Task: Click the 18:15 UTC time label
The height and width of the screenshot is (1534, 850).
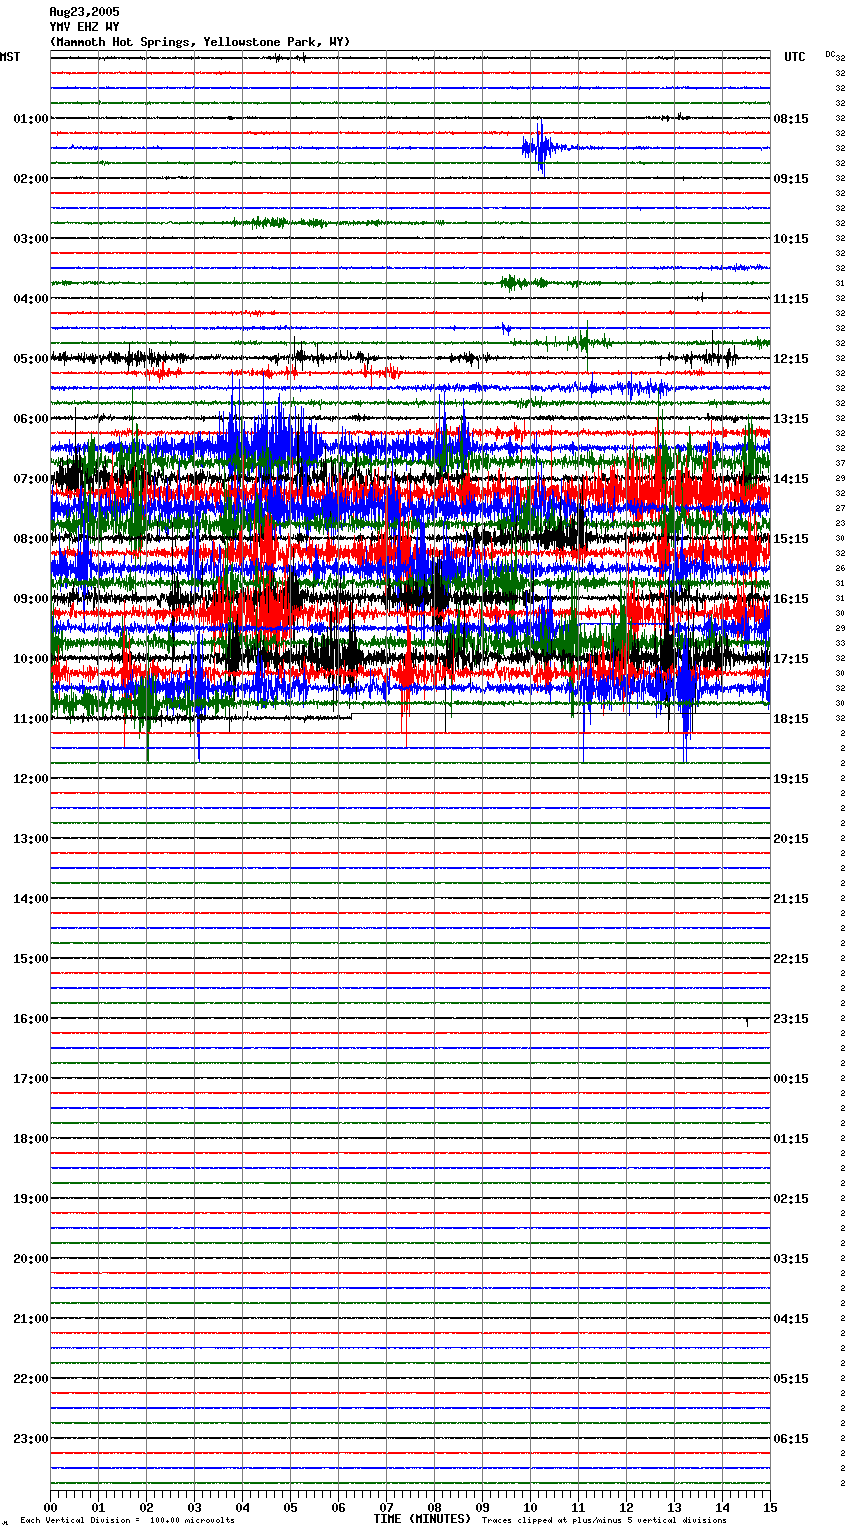Action: (x=791, y=719)
